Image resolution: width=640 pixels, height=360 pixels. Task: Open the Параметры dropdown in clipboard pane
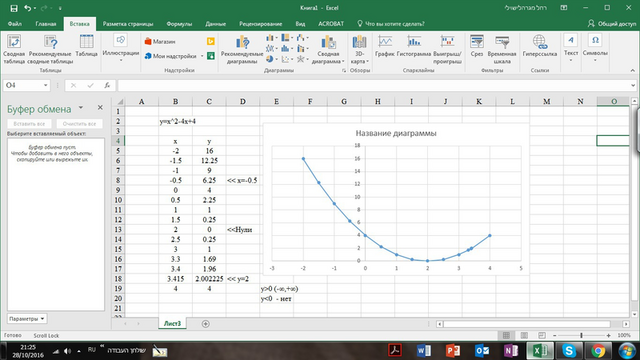pyautogui.click(x=27, y=319)
